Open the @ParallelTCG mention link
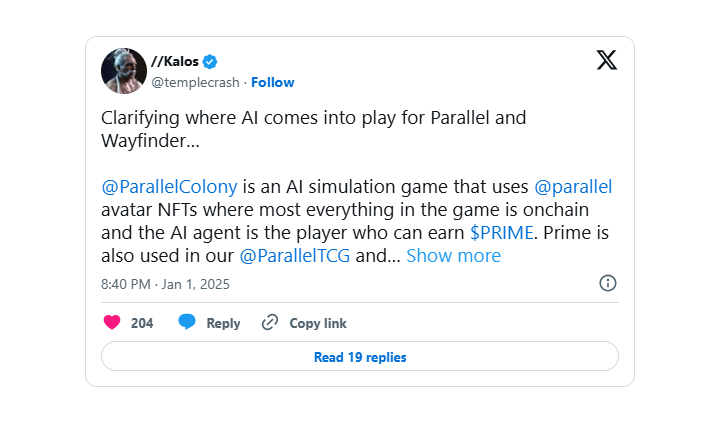Image resolution: width=716 pixels, height=432 pixels. pos(296,256)
